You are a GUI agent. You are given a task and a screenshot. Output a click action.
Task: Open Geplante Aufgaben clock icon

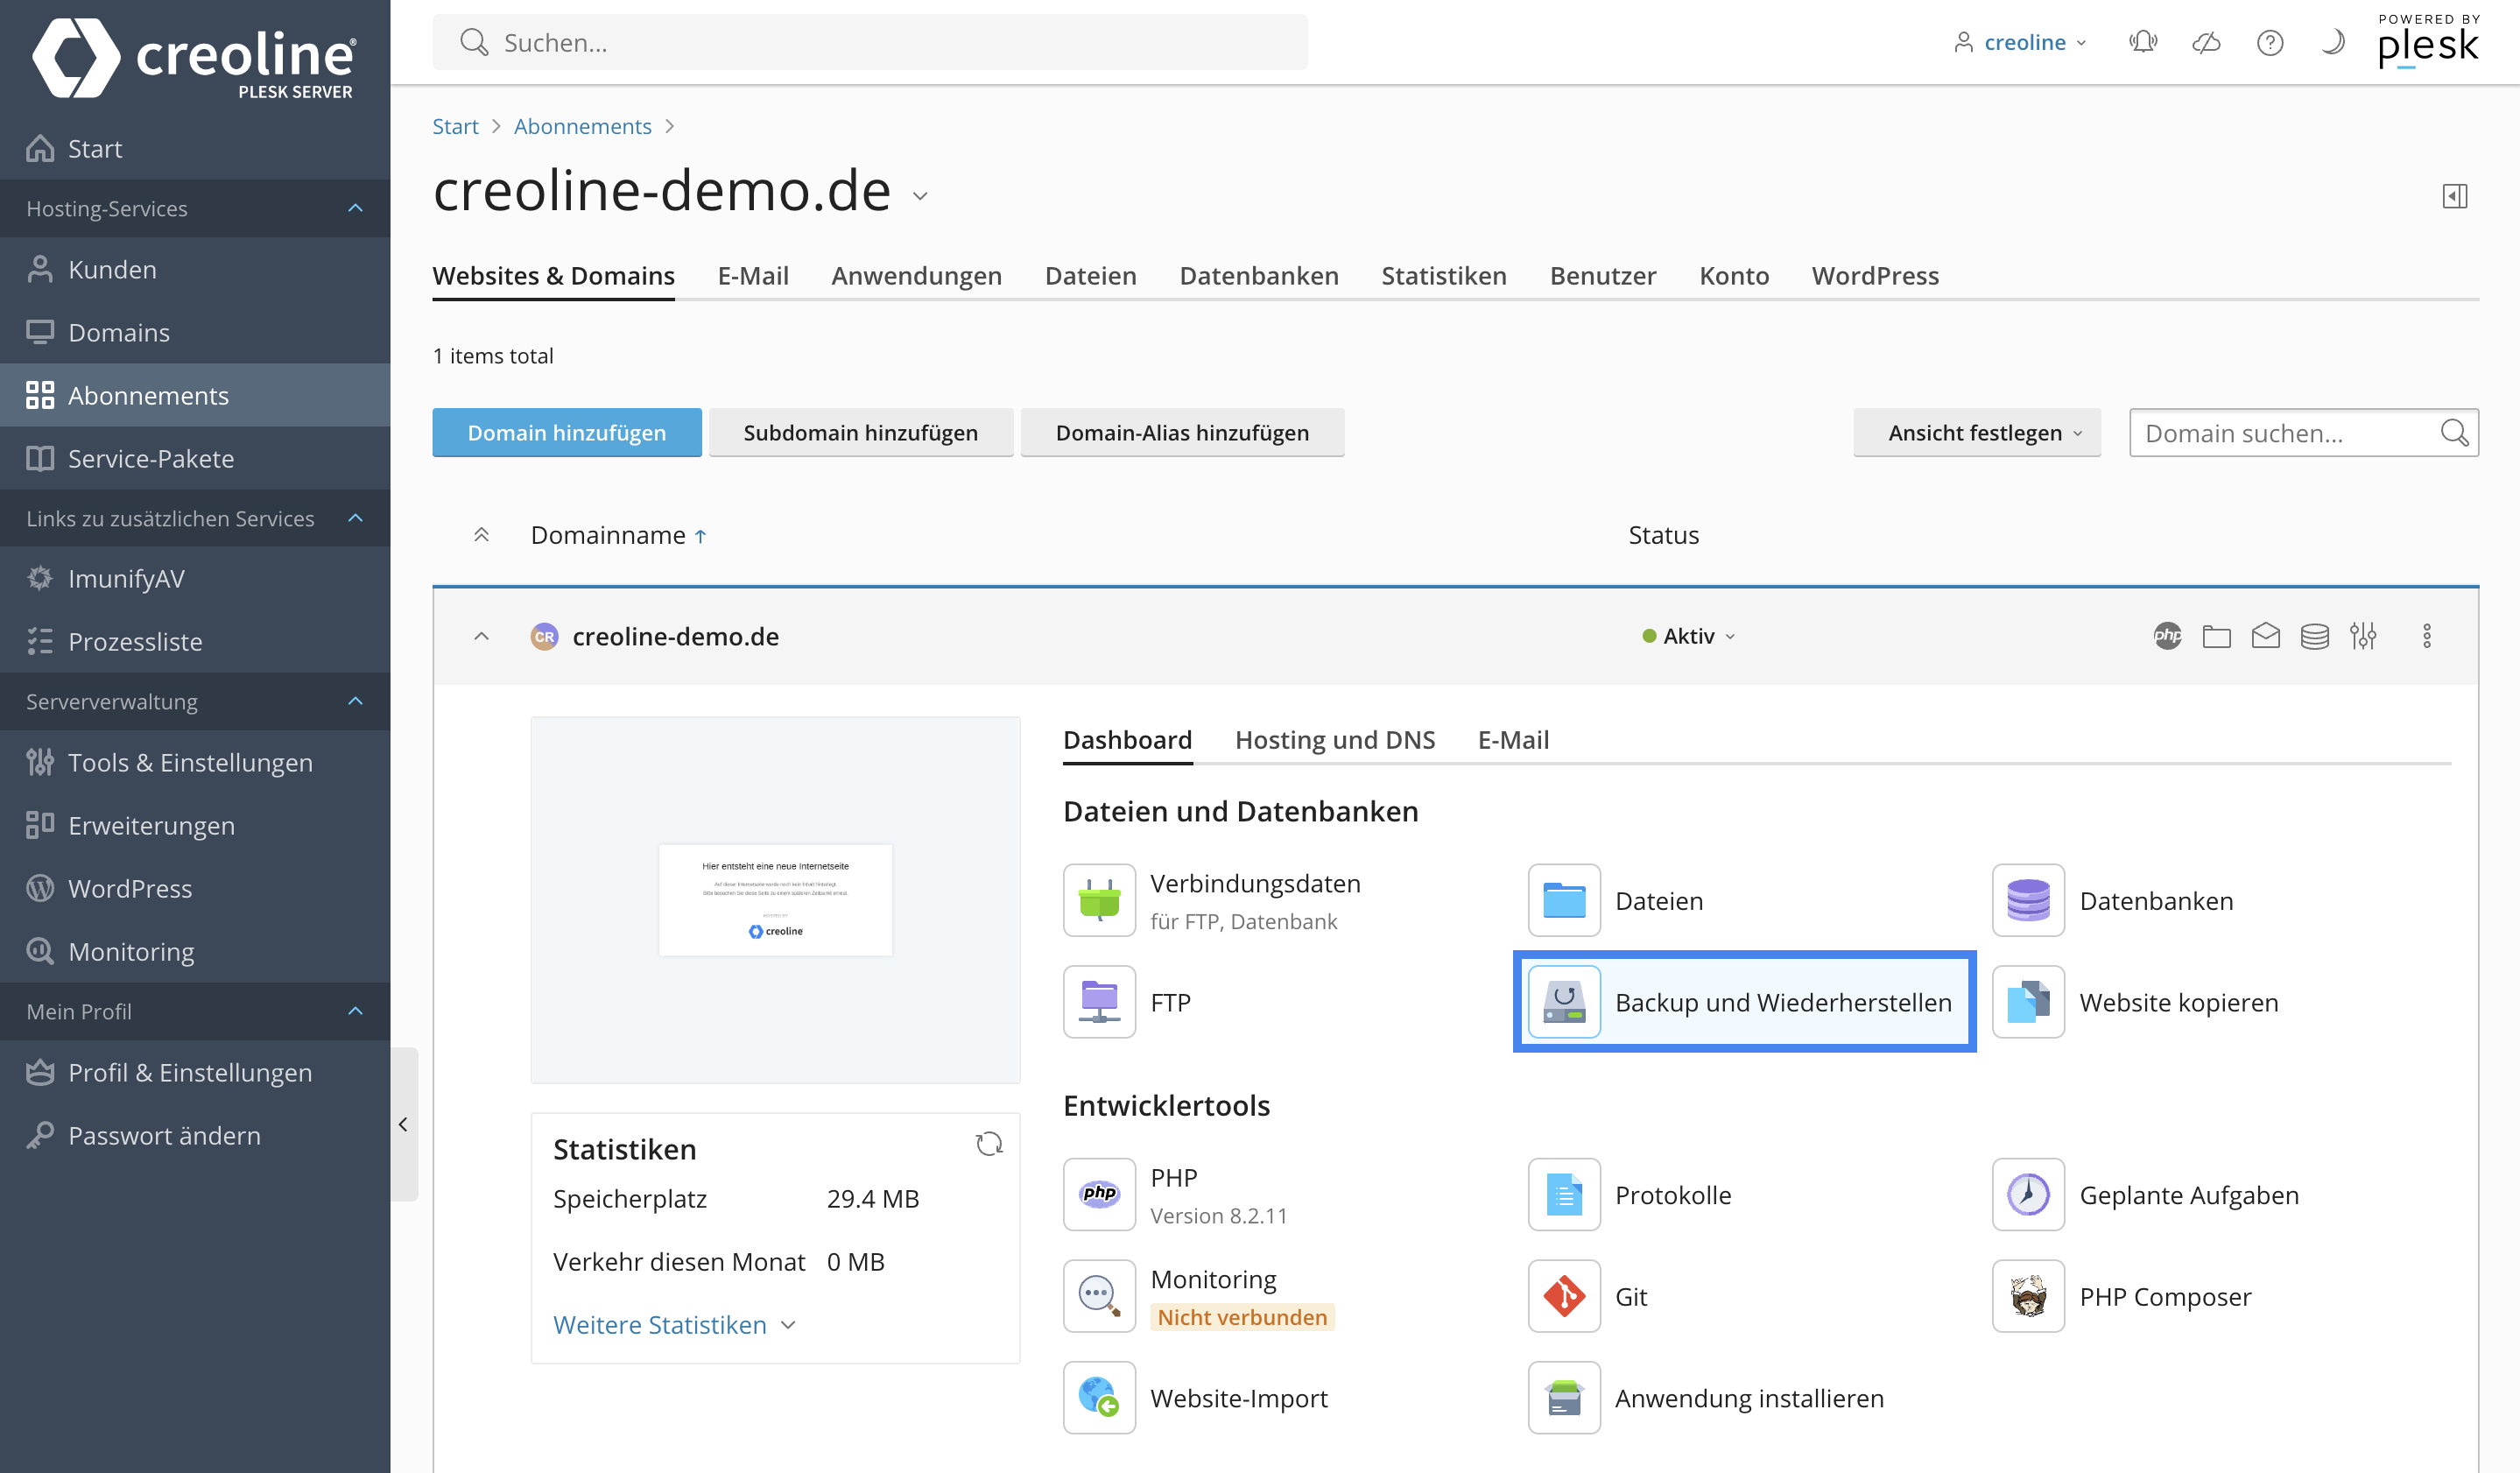pos(2028,1195)
